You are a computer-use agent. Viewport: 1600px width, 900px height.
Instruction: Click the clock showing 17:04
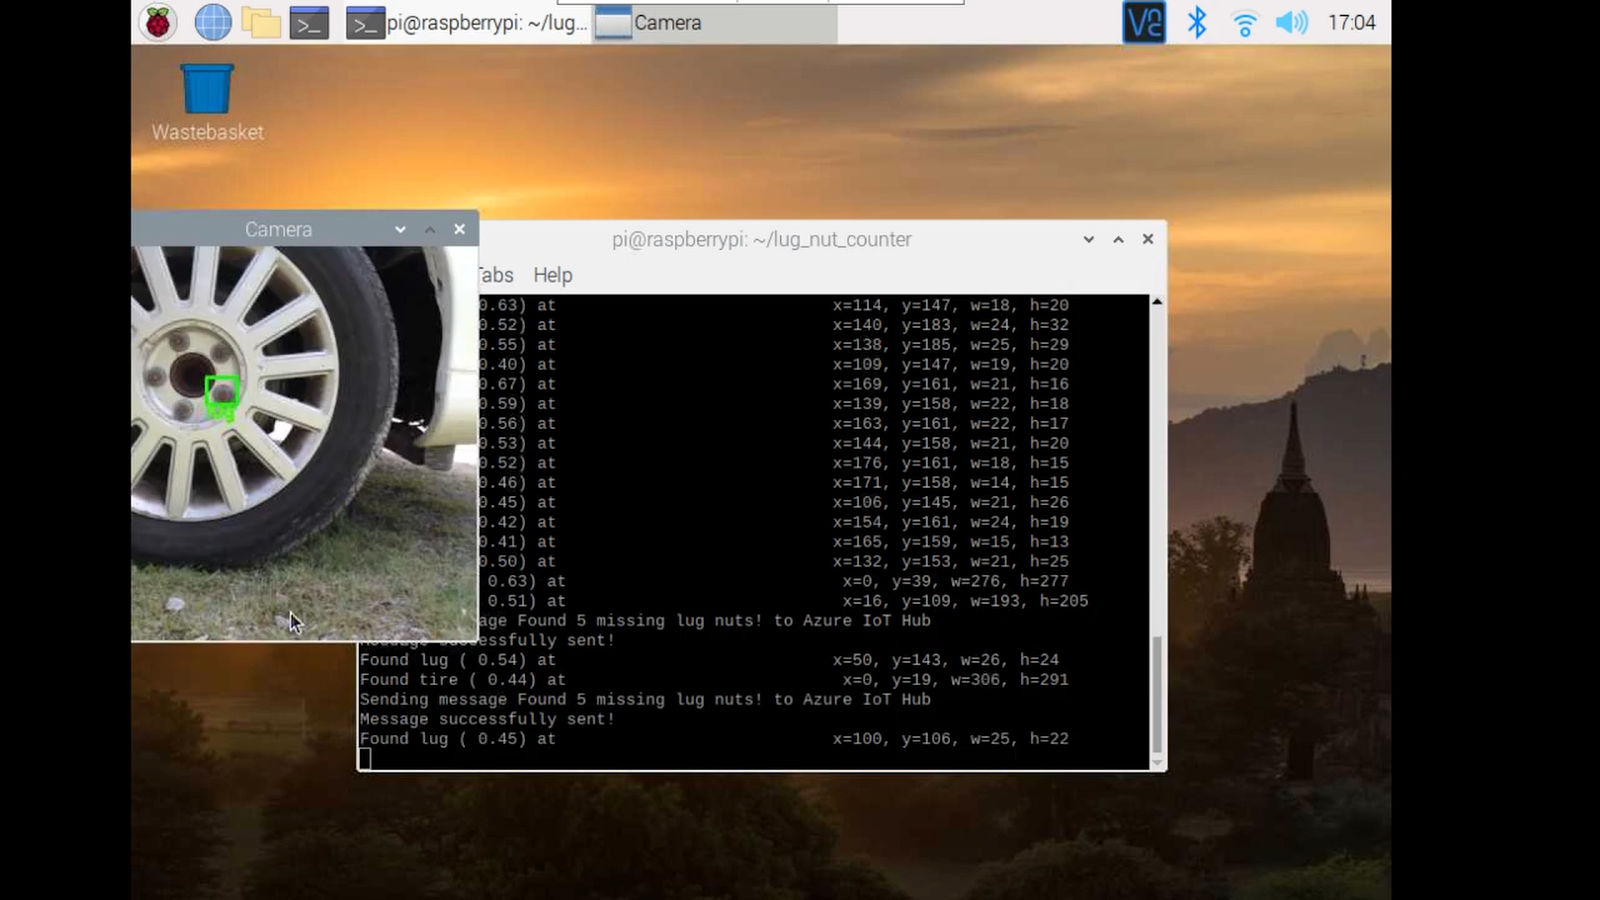pyautogui.click(x=1351, y=22)
